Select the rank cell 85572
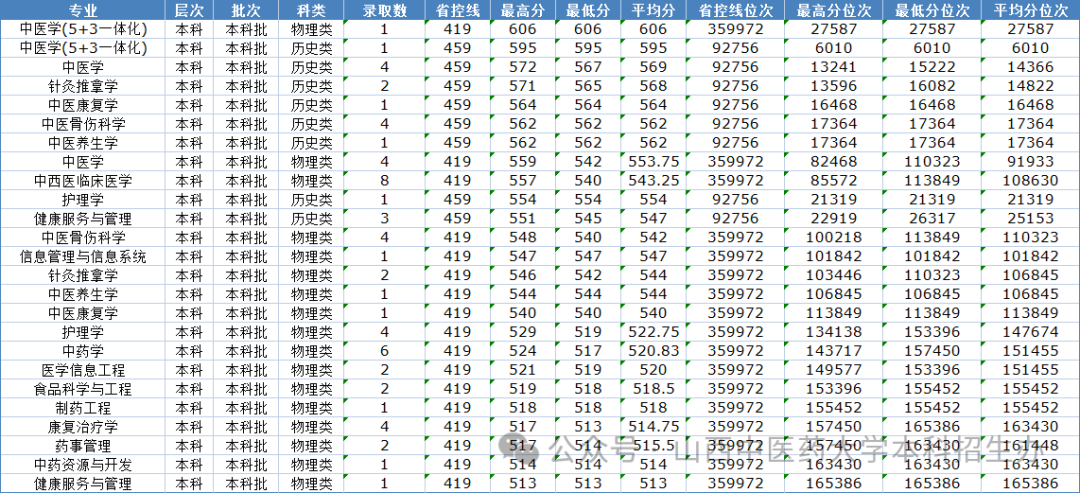 pos(834,180)
